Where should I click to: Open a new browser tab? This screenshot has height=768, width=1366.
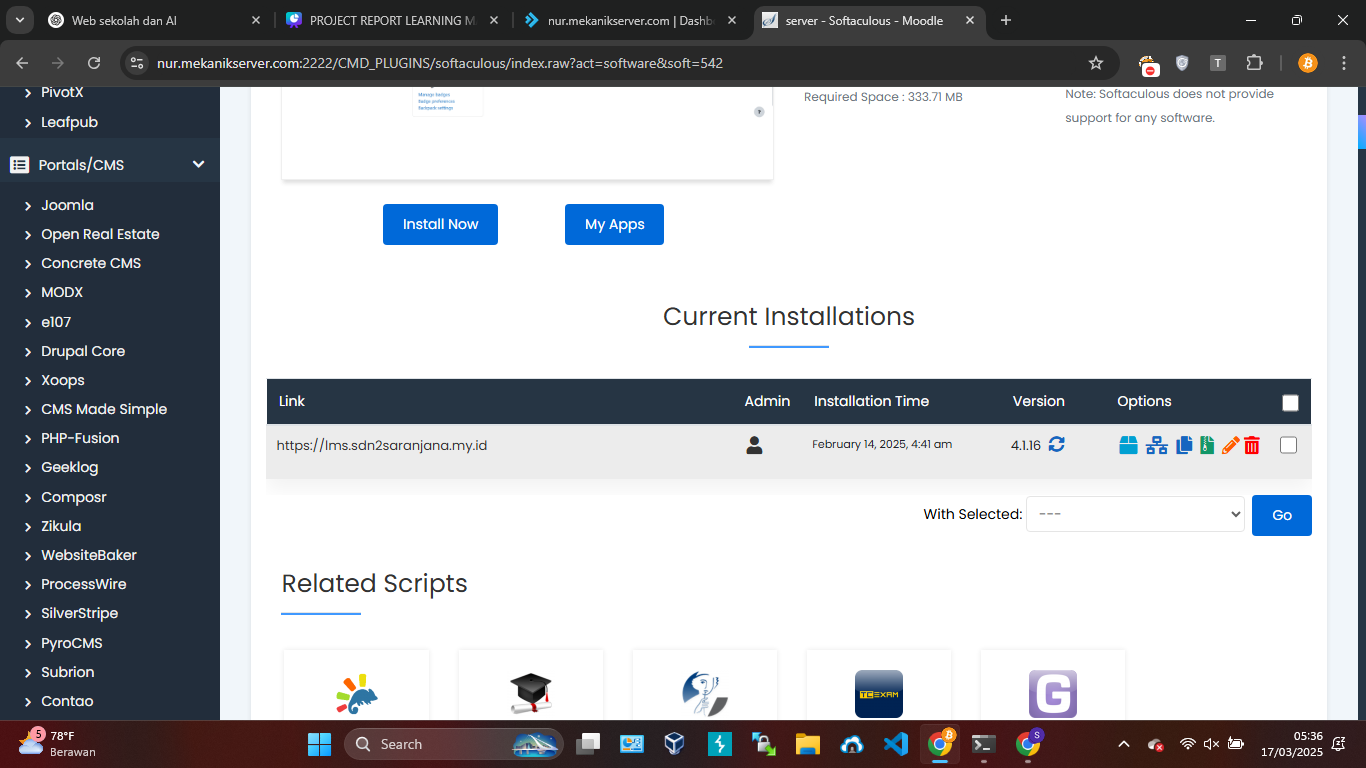[x=1006, y=20]
